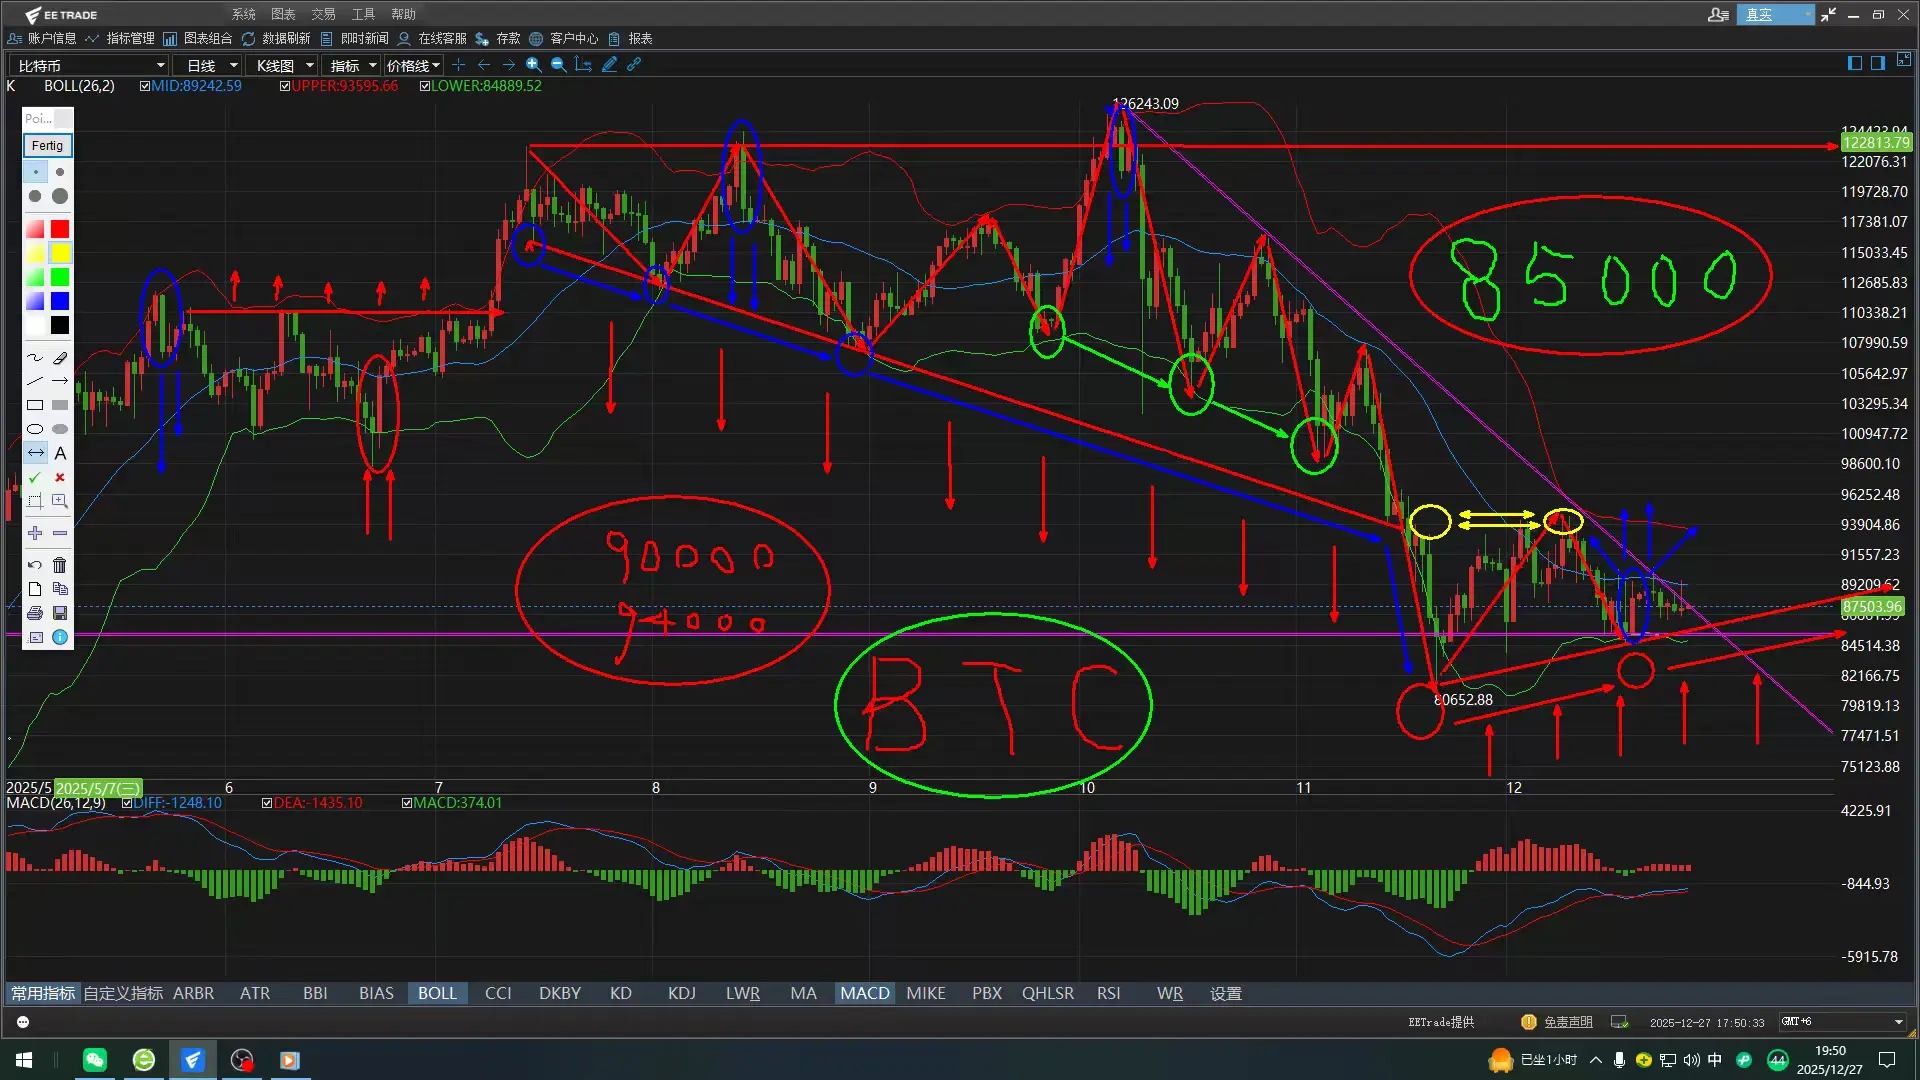Select the arrow line drawing tool
The image size is (1920, 1080).
point(60,381)
